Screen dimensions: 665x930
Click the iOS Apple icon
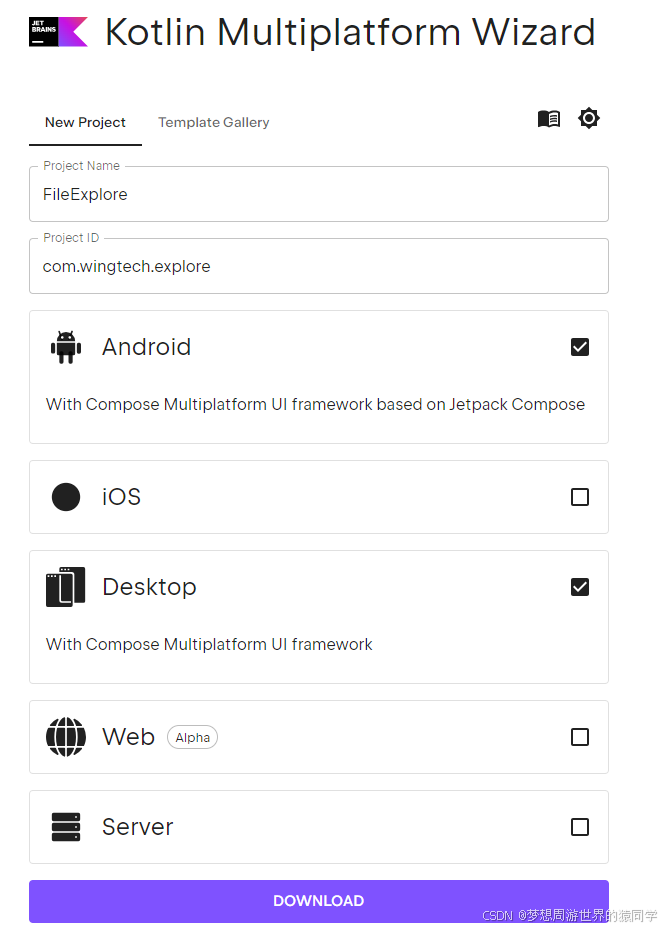pyautogui.click(x=66, y=497)
